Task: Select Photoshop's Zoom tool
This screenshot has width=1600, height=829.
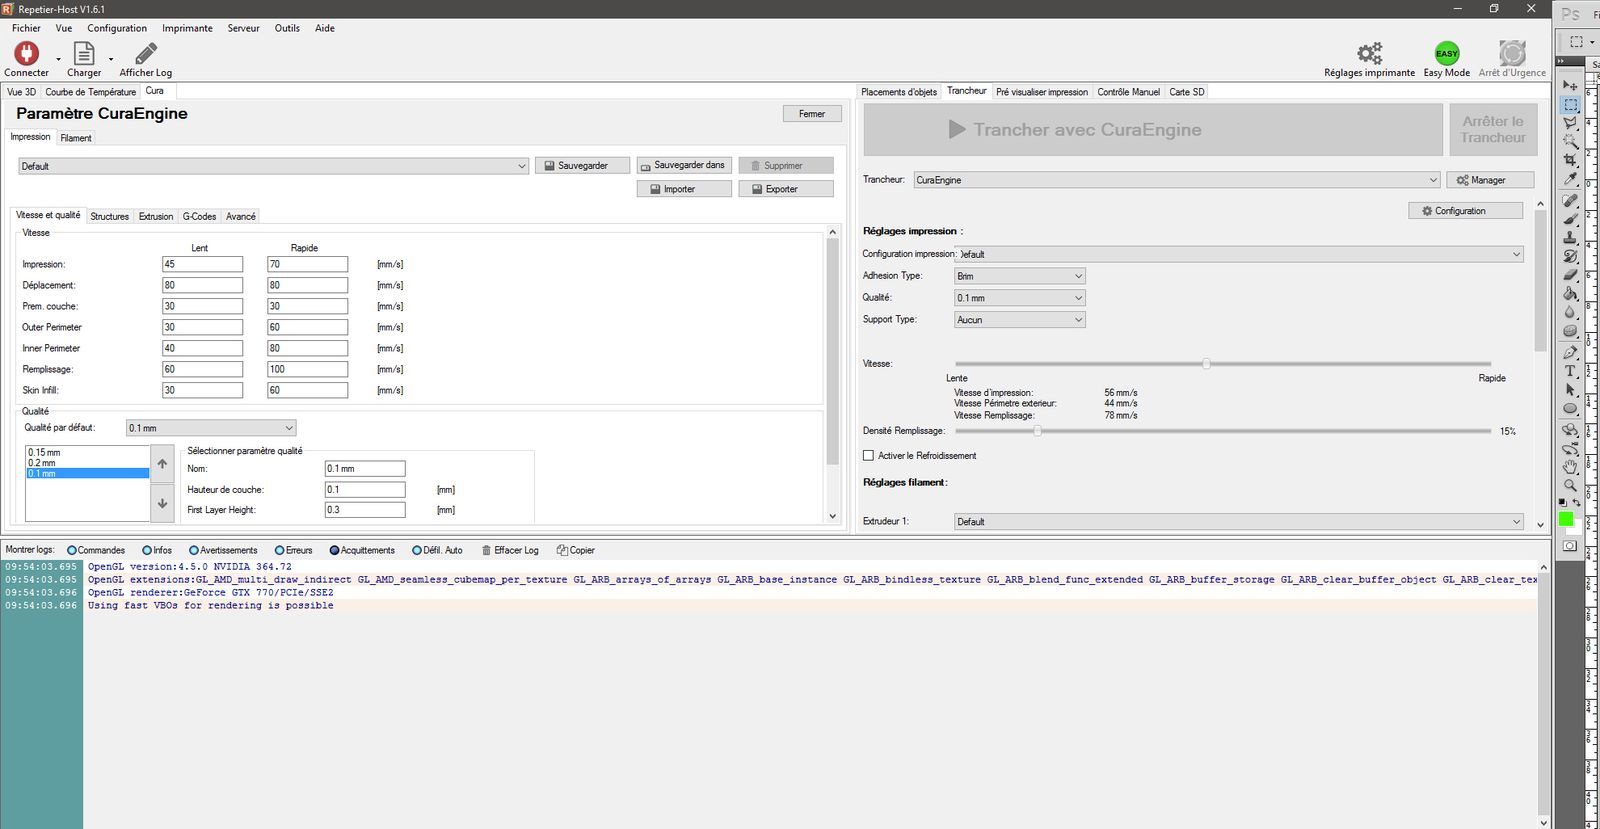Action: (1570, 485)
